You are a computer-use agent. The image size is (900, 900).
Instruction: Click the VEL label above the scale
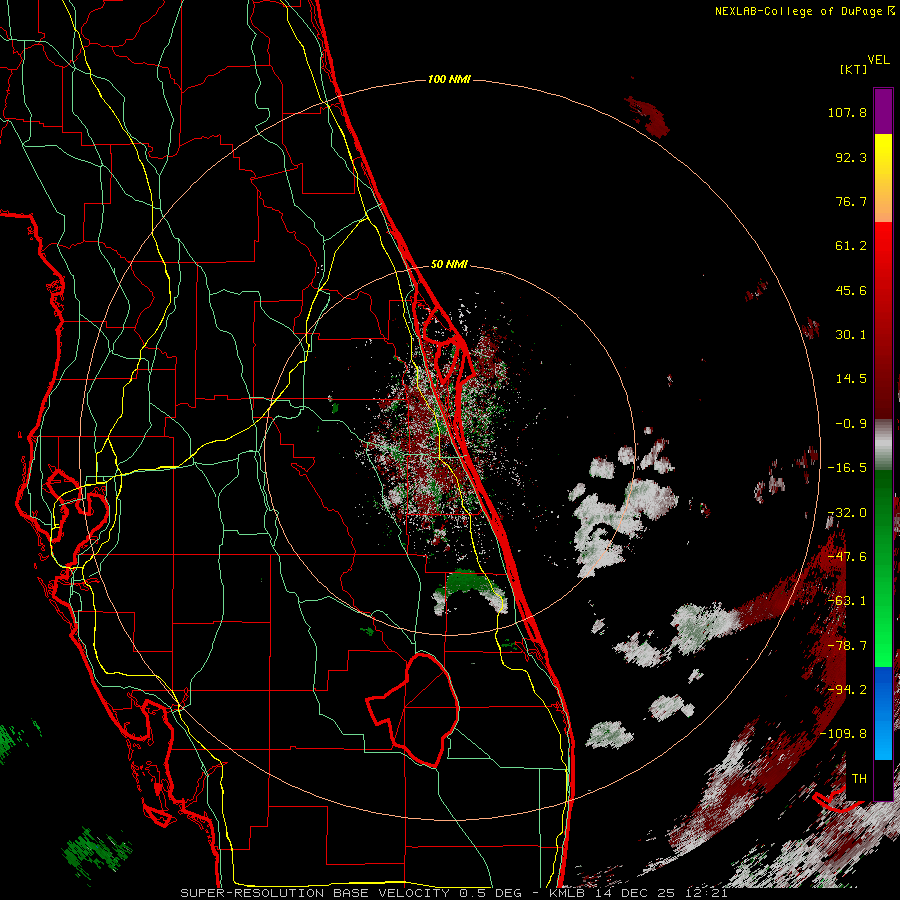(x=878, y=60)
